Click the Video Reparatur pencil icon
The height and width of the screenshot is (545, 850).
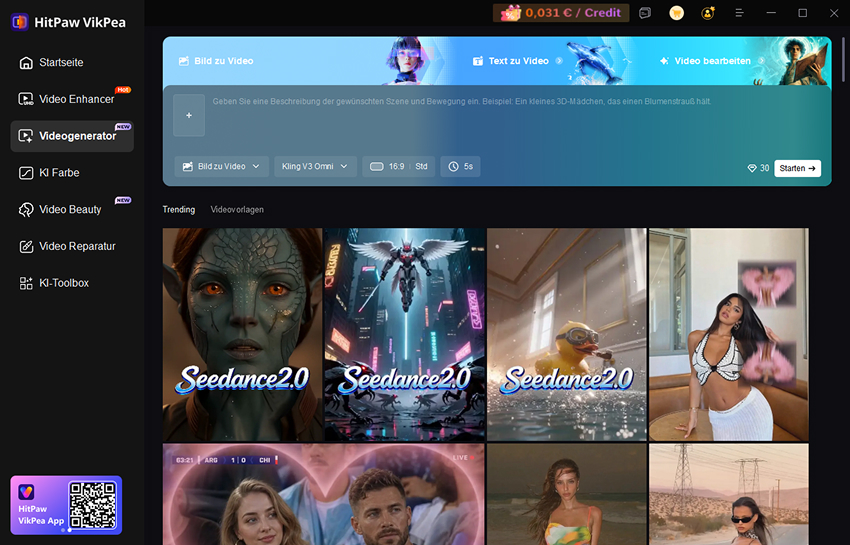click(x=26, y=247)
